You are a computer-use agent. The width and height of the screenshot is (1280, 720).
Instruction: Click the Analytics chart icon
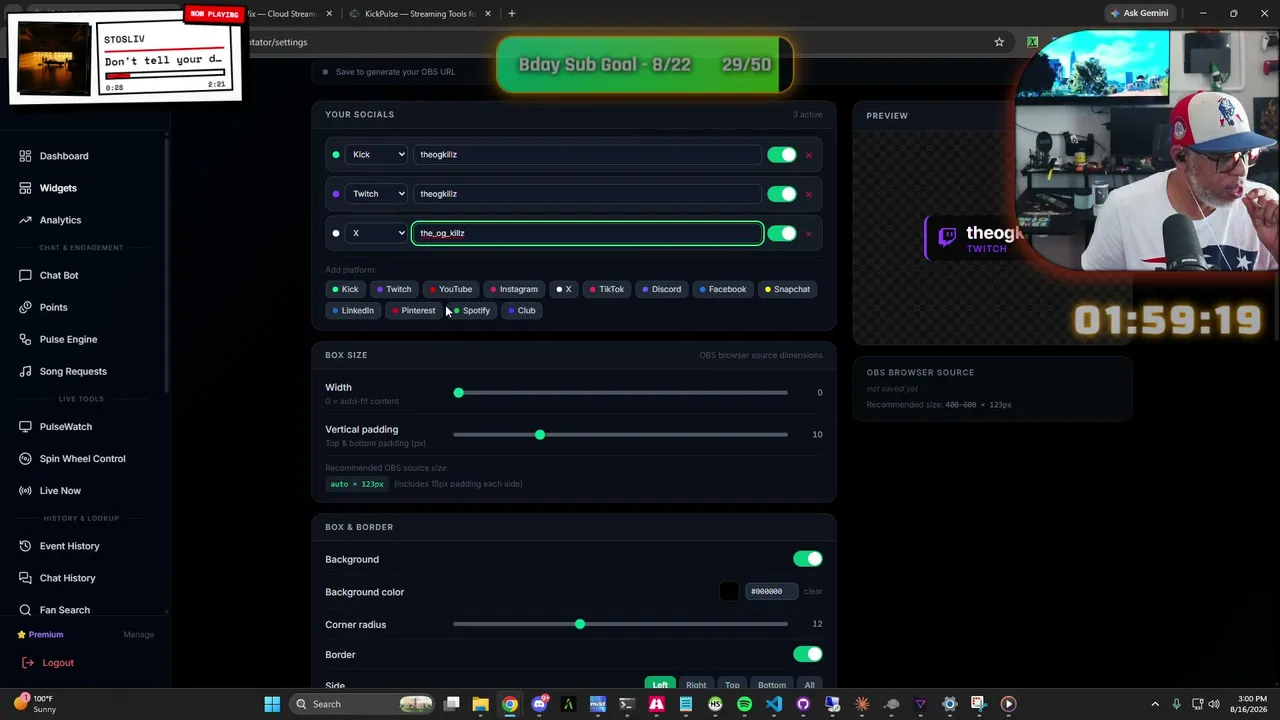[25, 220]
